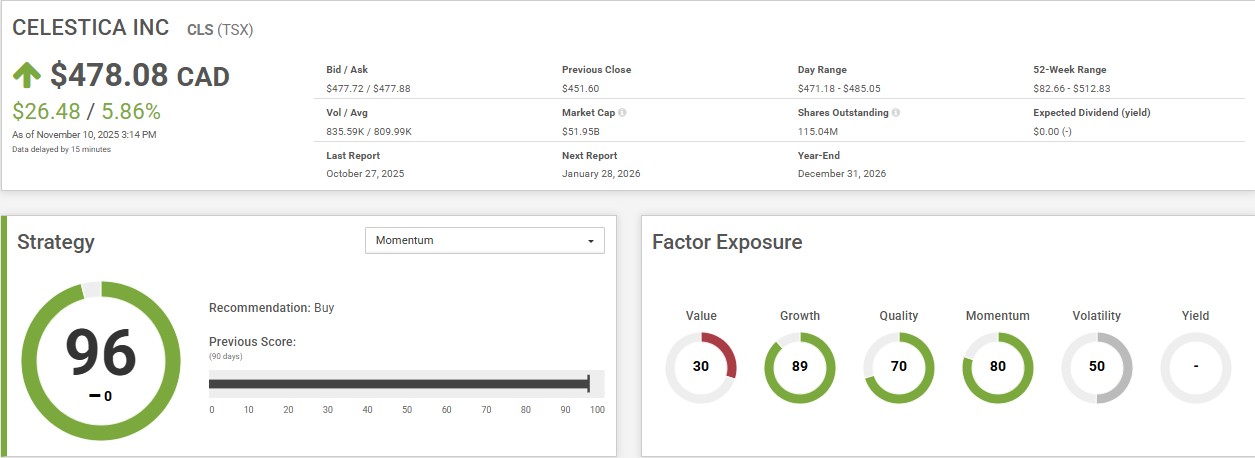Click the Market Cap info icon
The width and height of the screenshot is (1255, 458).
click(622, 113)
